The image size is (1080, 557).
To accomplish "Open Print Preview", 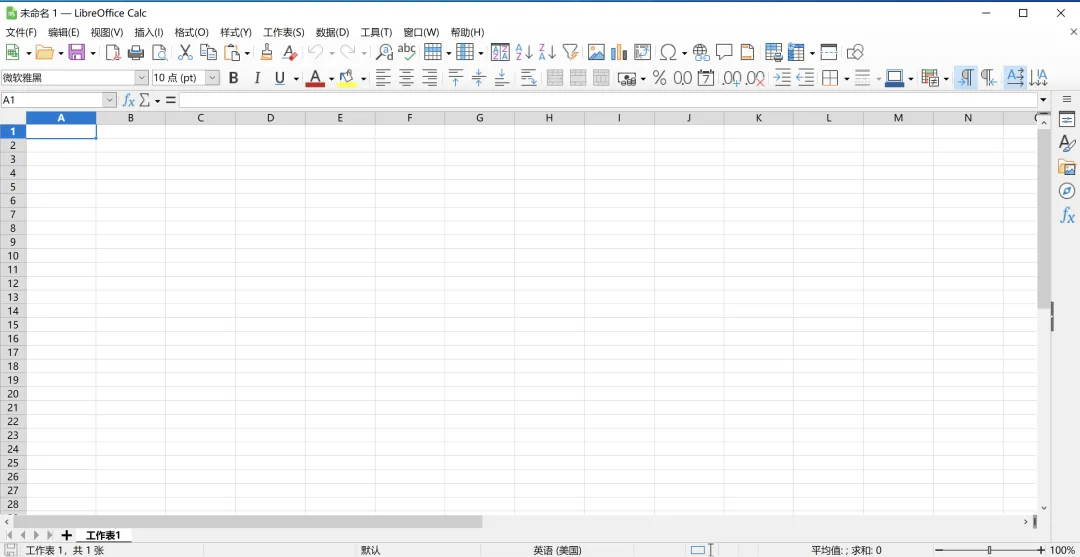I will point(160,52).
